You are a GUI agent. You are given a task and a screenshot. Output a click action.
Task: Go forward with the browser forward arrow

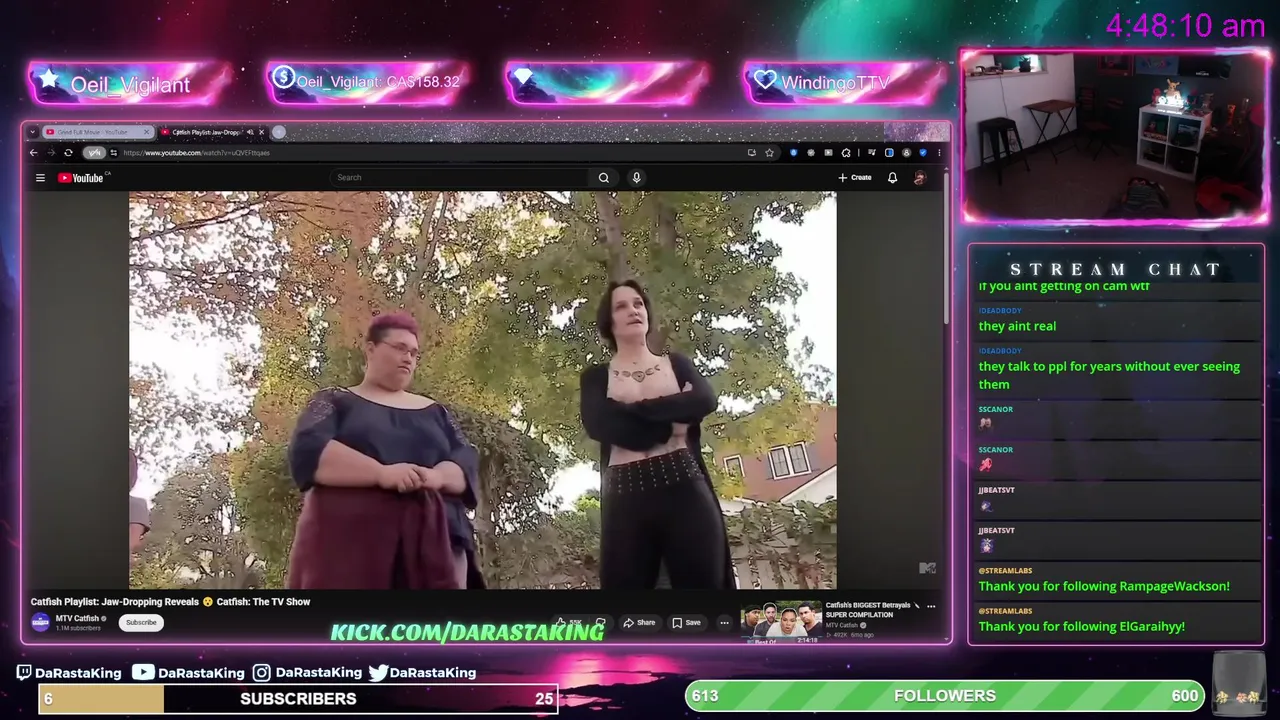pos(50,153)
